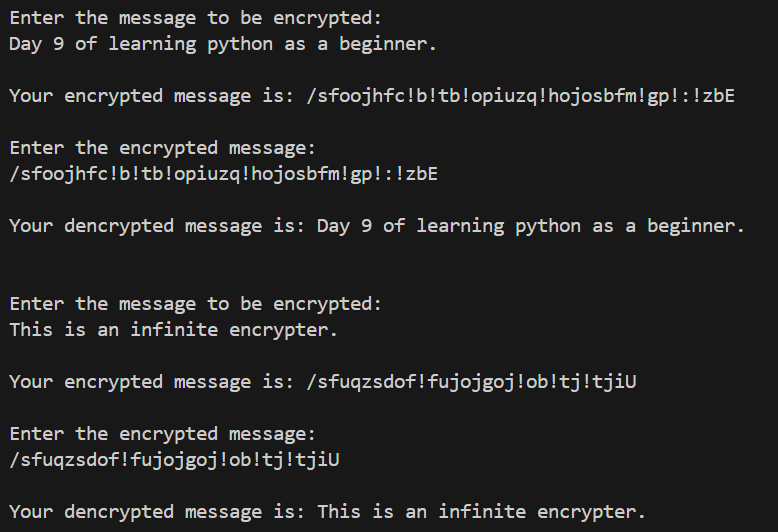
Task: Click "encrypter." at the end of the final output line
Action: [x=591, y=512]
